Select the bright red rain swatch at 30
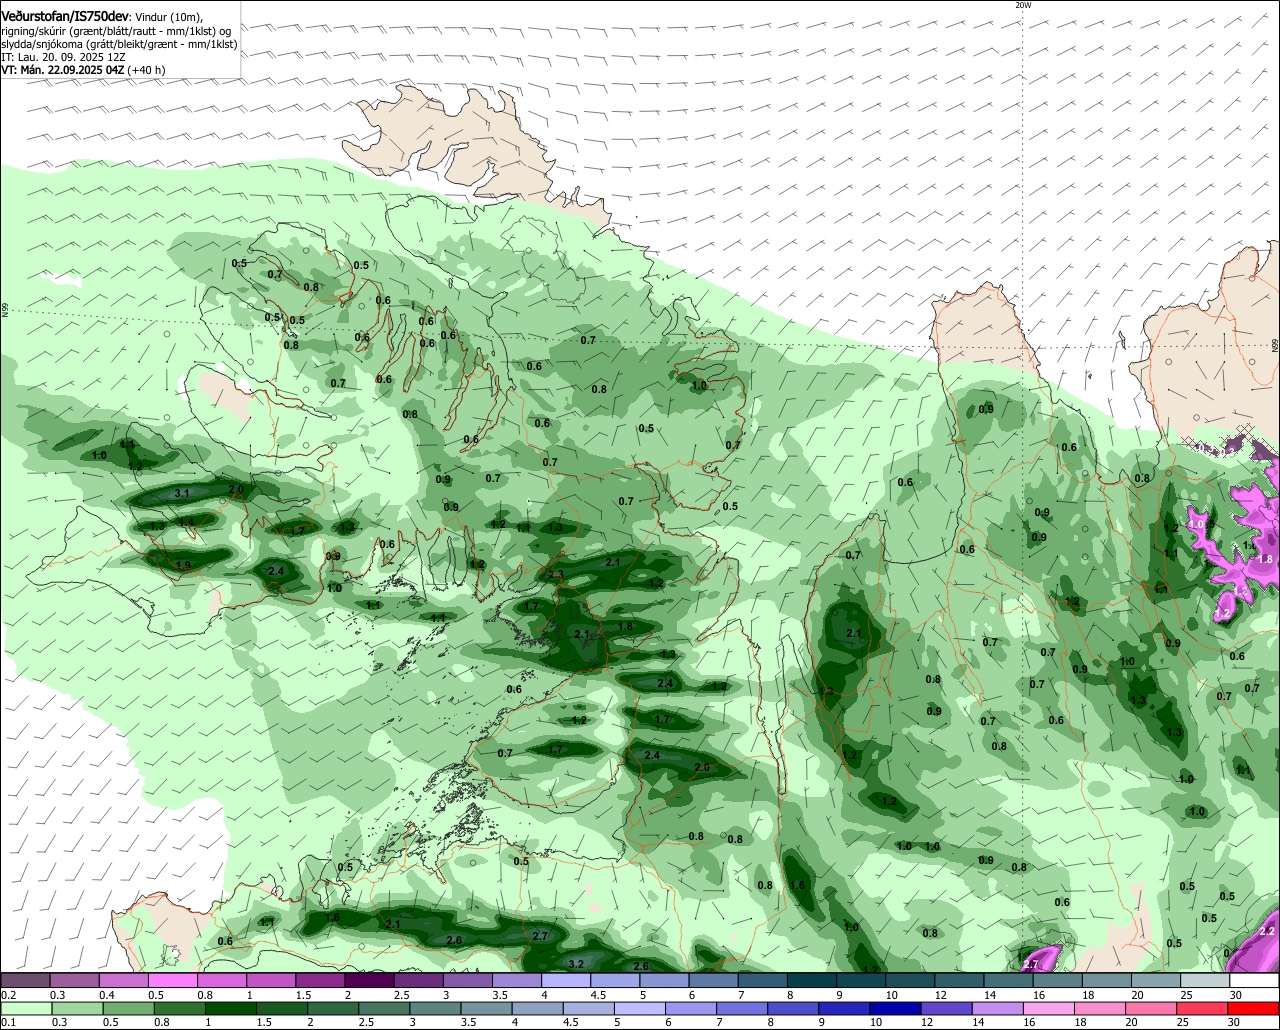 pos(1253,1009)
